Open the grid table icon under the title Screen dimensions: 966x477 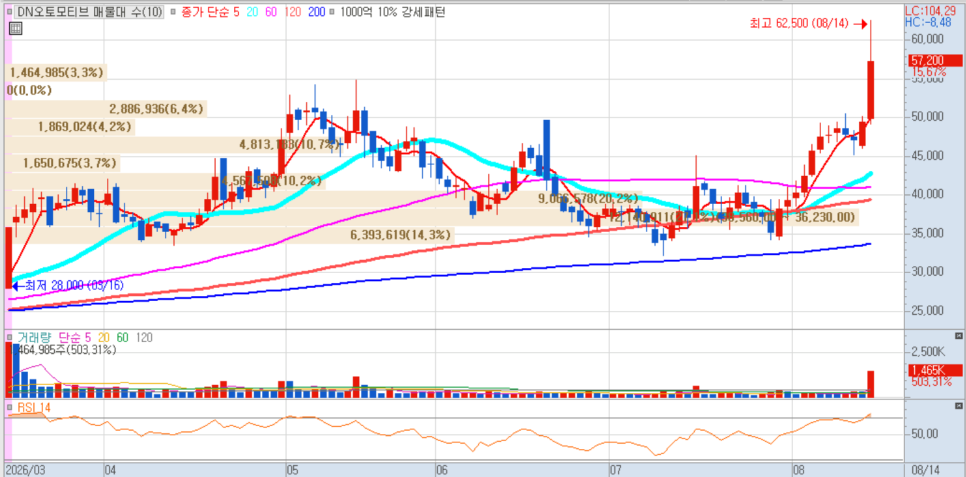(15, 28)
